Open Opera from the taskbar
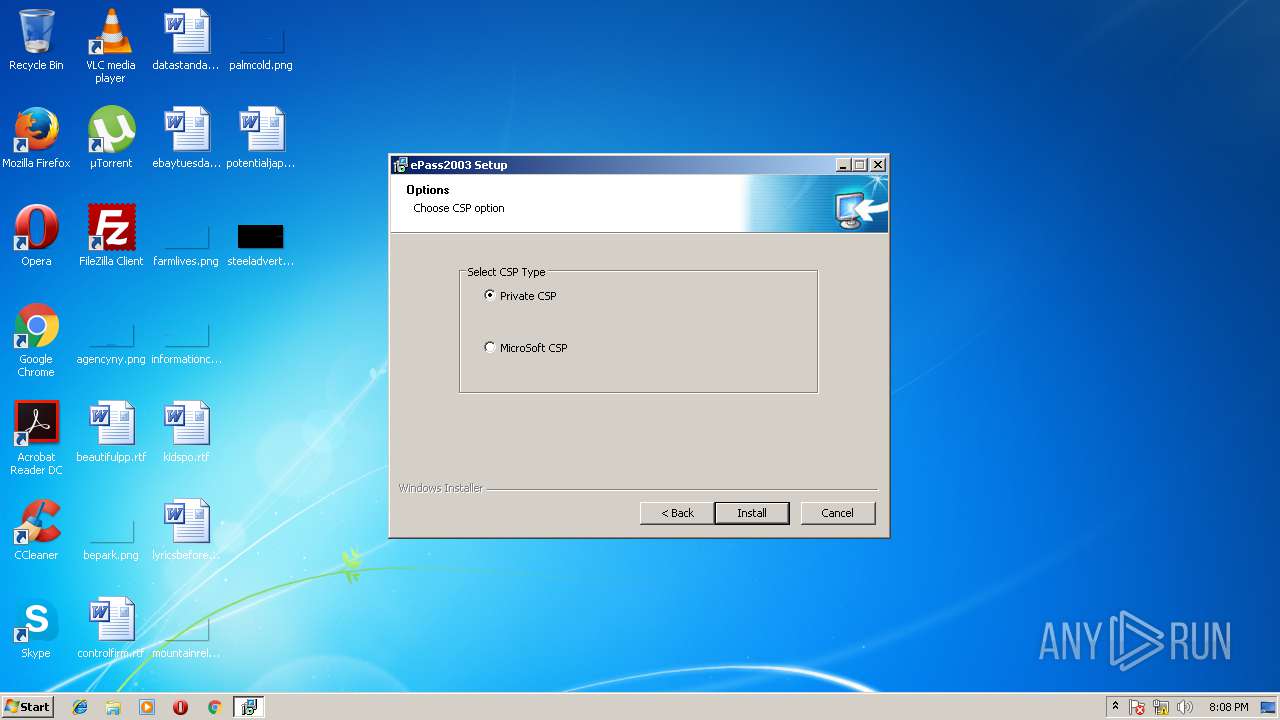 coord(180,707)
